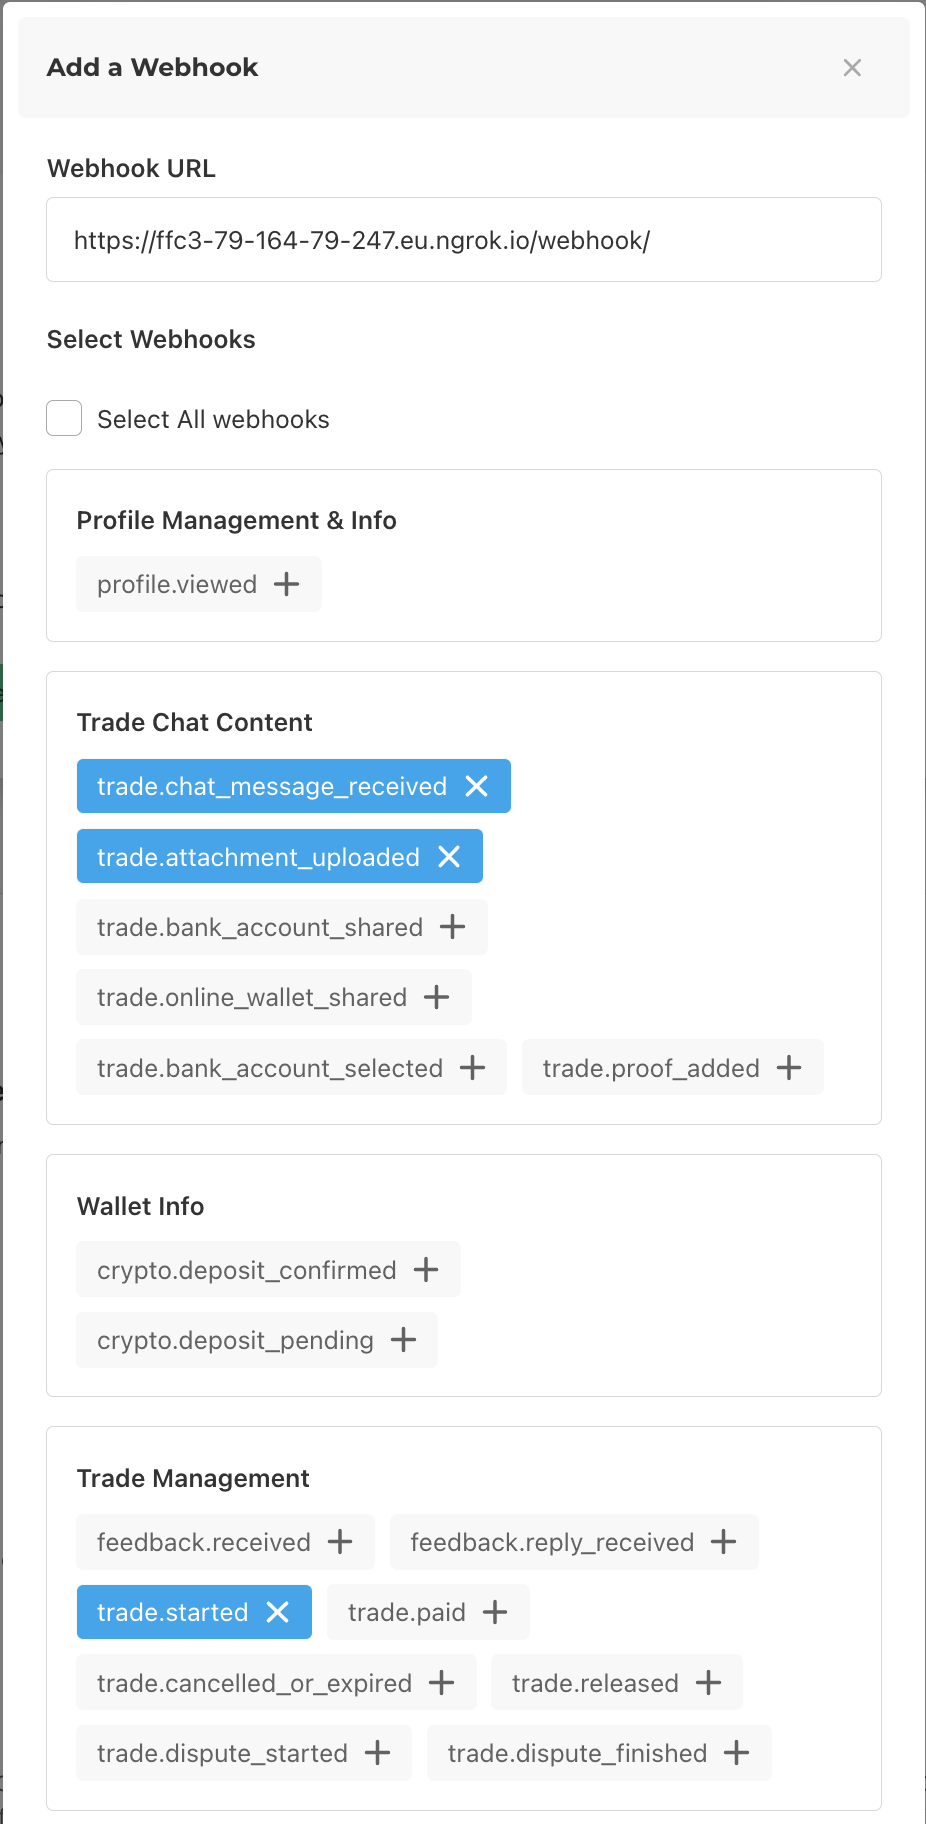
Task: Deselect trade.started via its X icon
Action: 278,1612
